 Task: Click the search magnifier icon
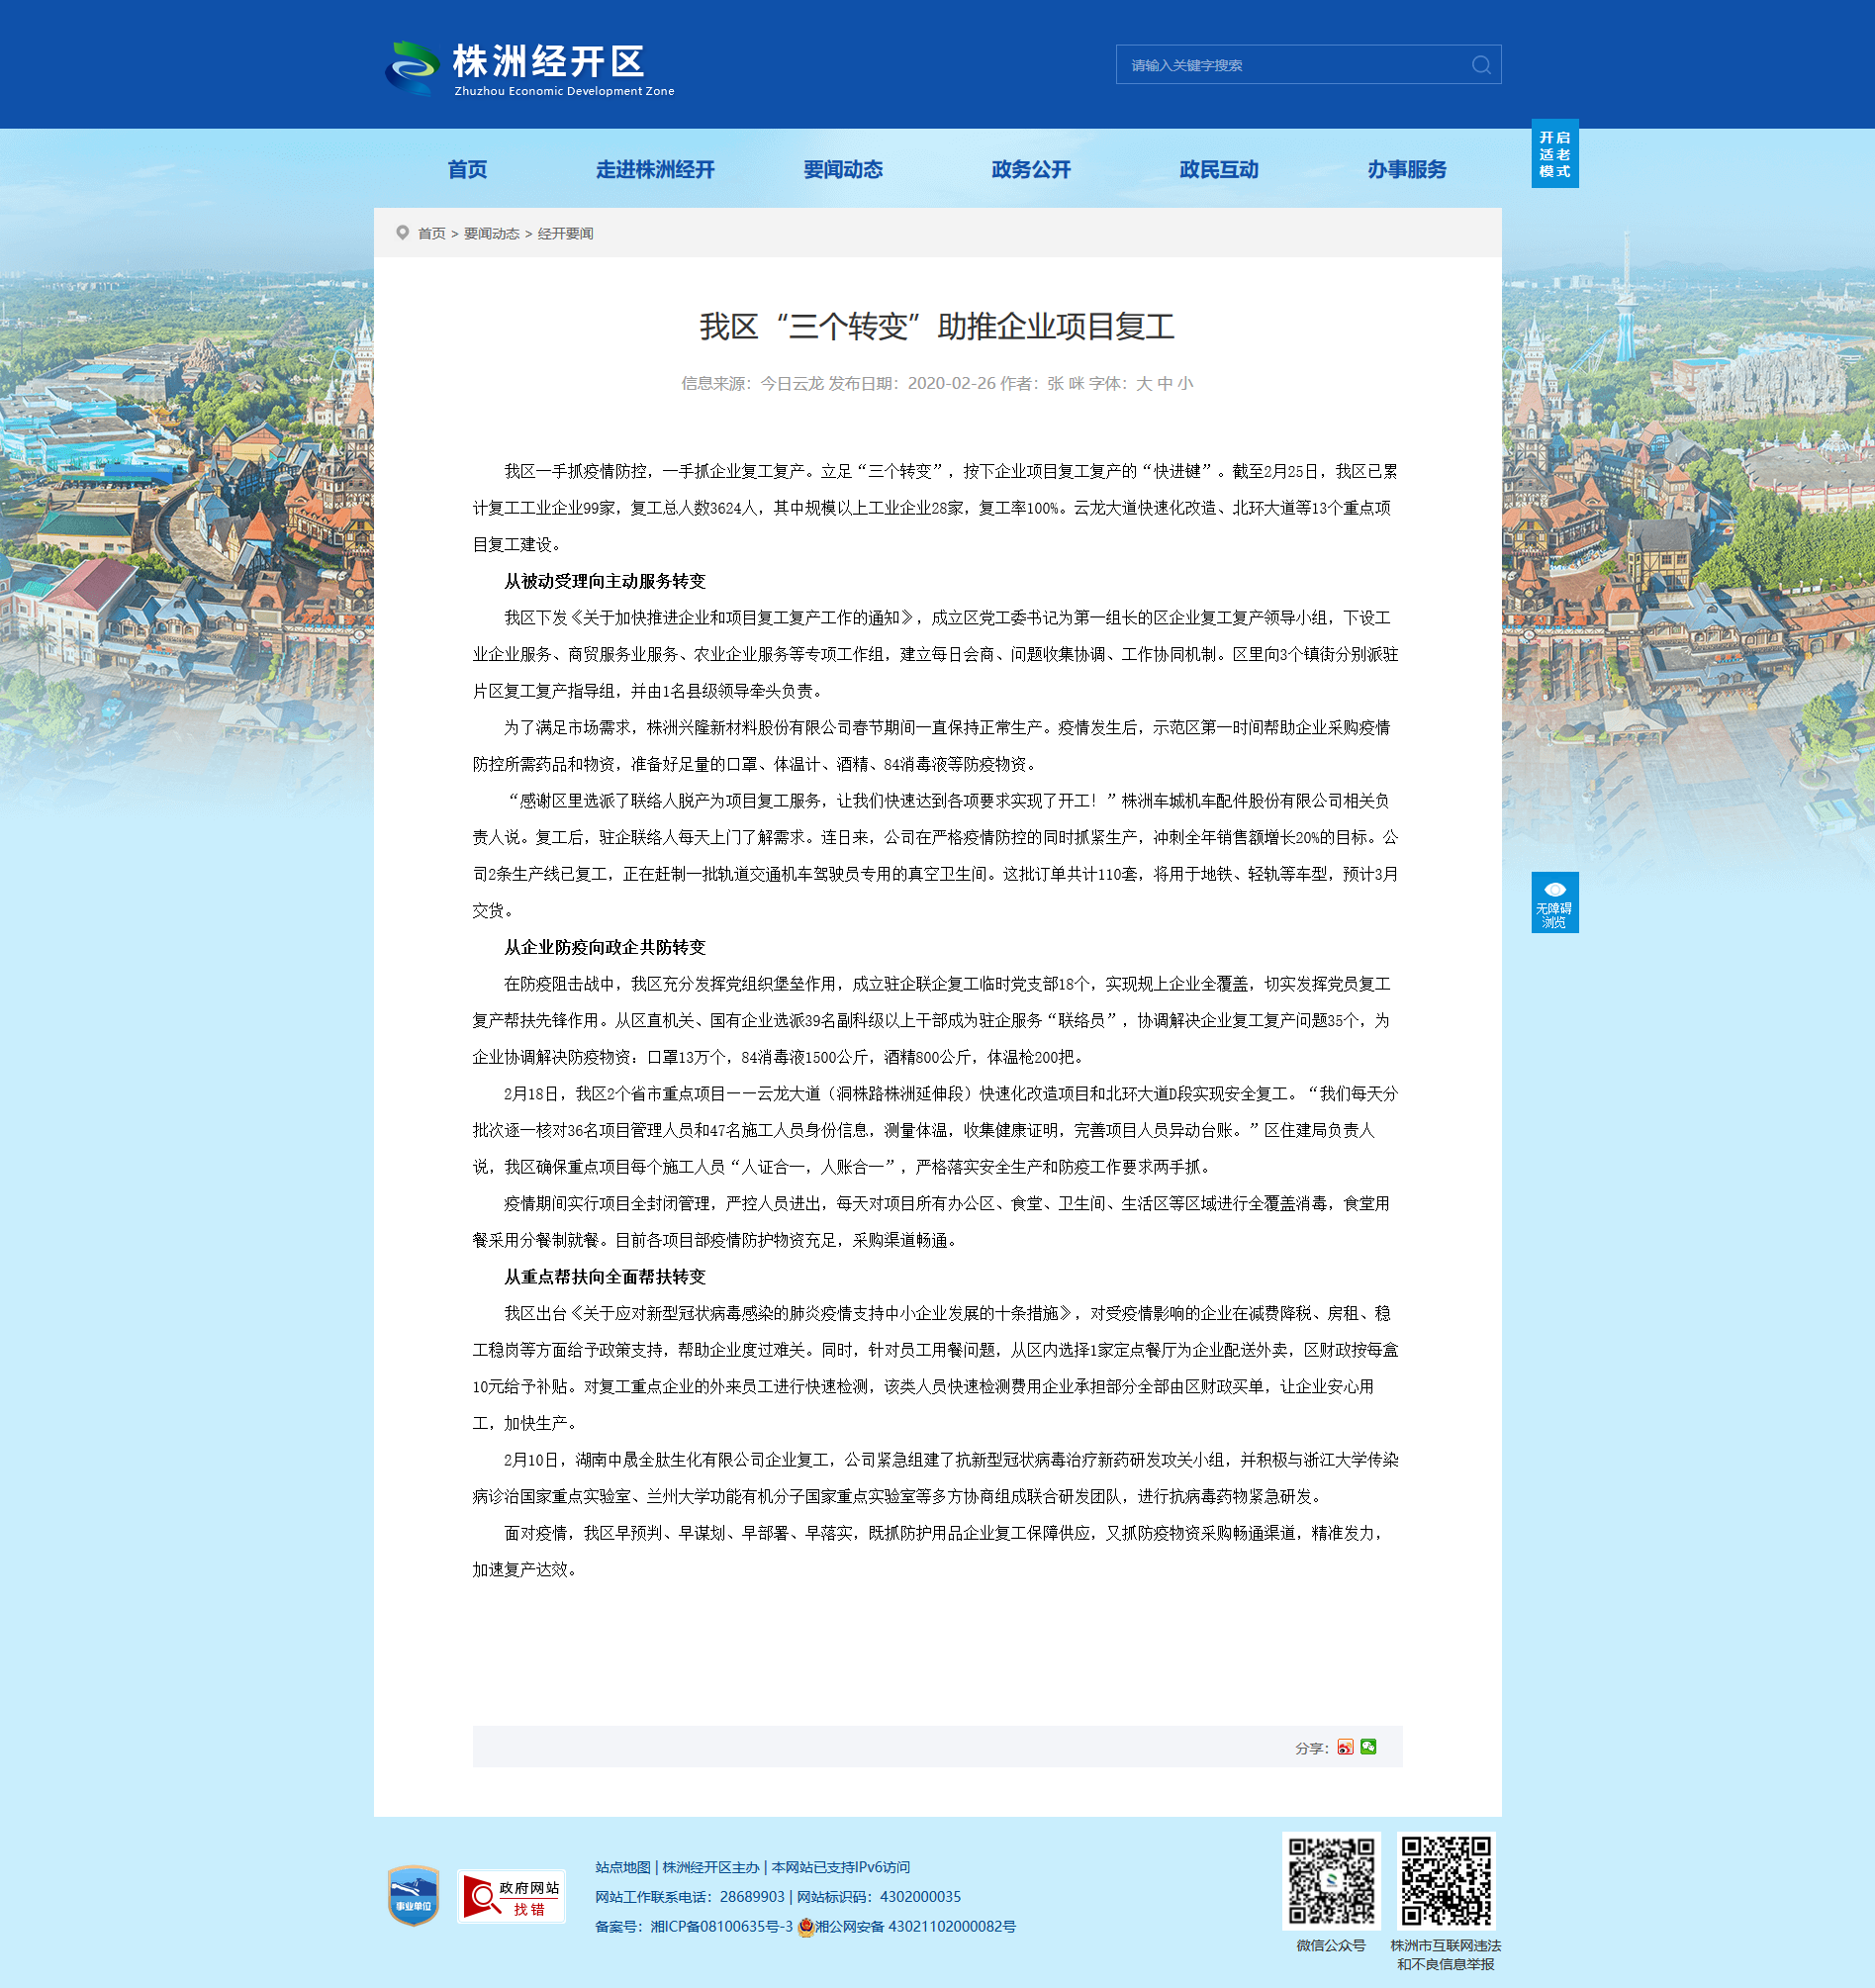tap(1481, 65)
